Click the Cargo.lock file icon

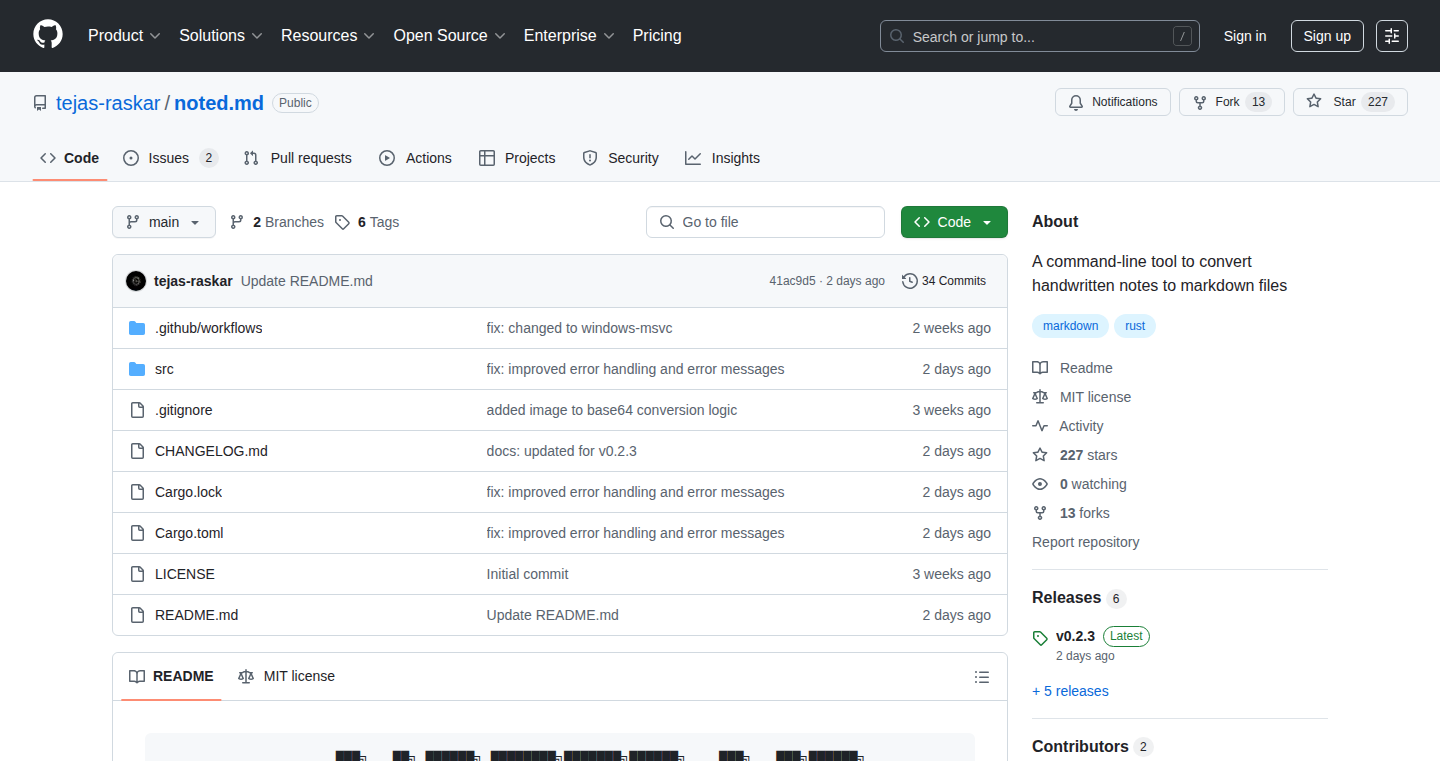(x=137, y=492)
